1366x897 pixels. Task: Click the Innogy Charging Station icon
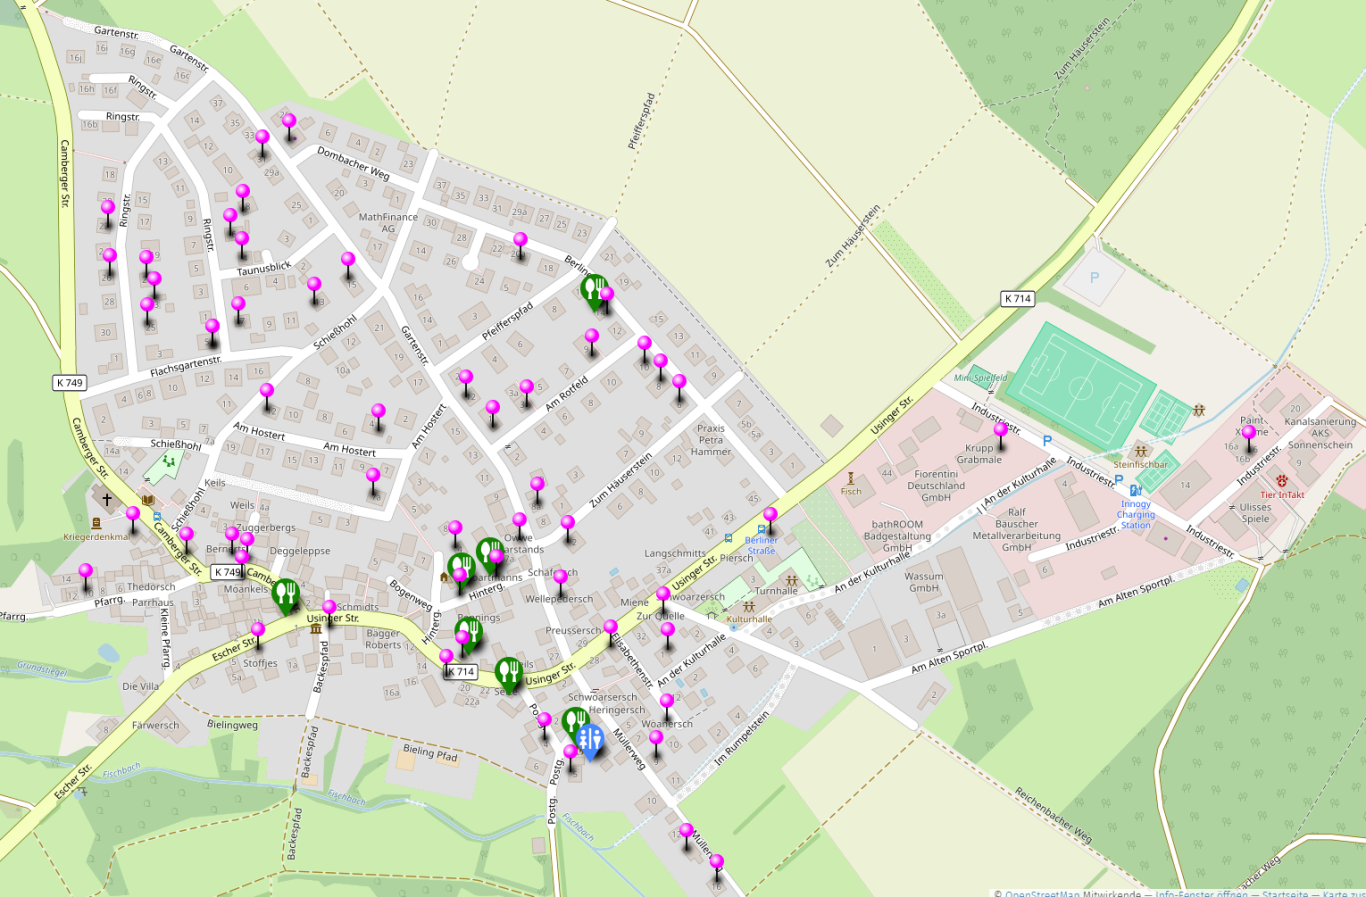pyautogui.click(x=1135, y=491)
